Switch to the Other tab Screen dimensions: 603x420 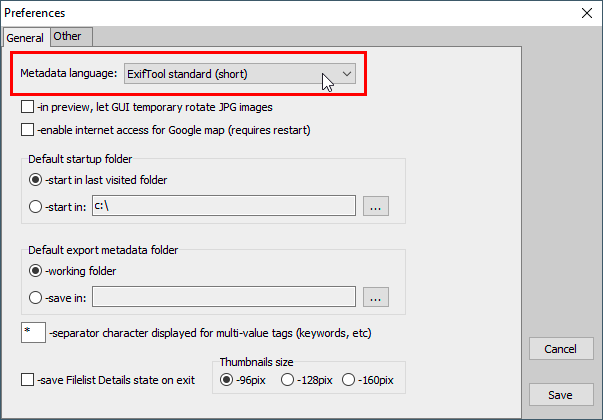coord(68,37)
